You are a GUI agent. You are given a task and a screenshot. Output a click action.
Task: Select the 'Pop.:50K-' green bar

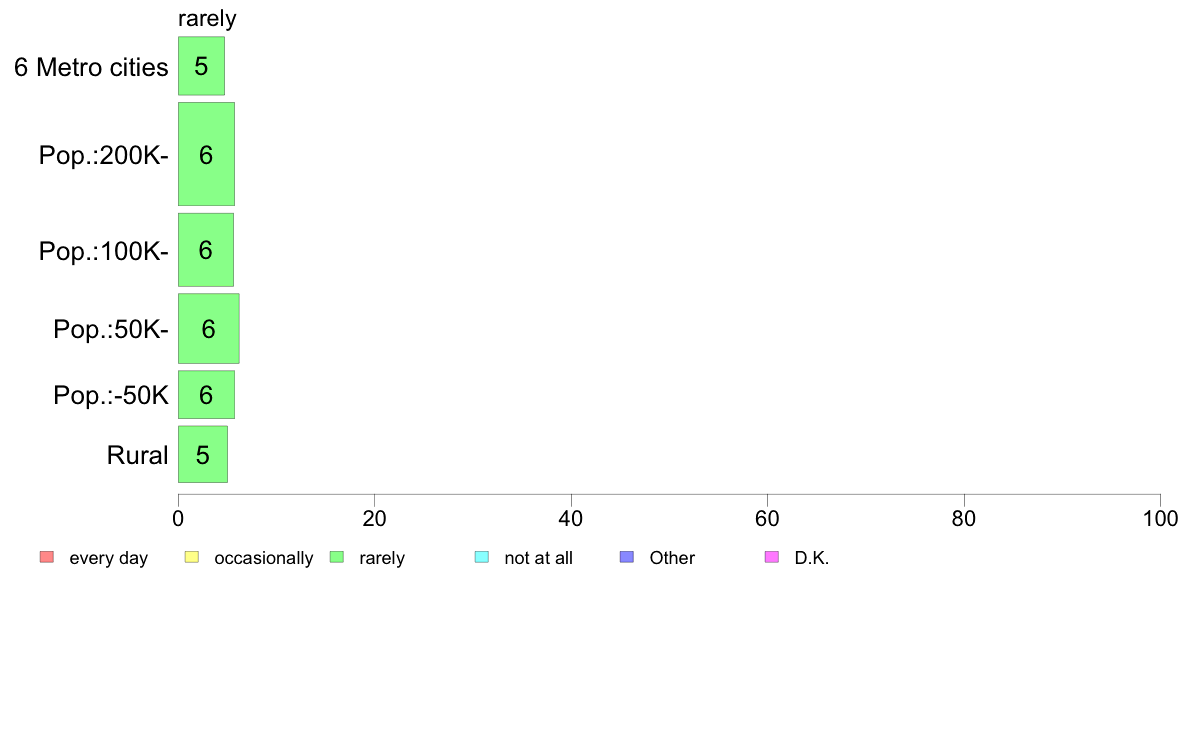[x=208, y=328]
